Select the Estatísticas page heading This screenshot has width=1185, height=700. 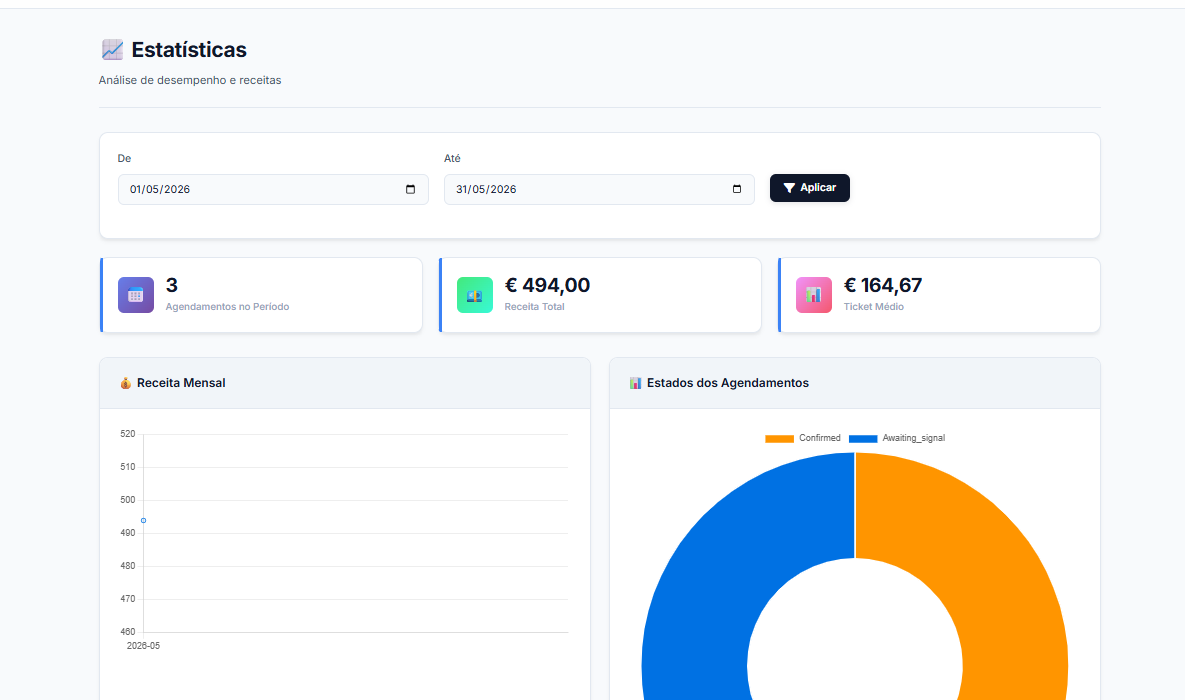[x=189, y=50]
